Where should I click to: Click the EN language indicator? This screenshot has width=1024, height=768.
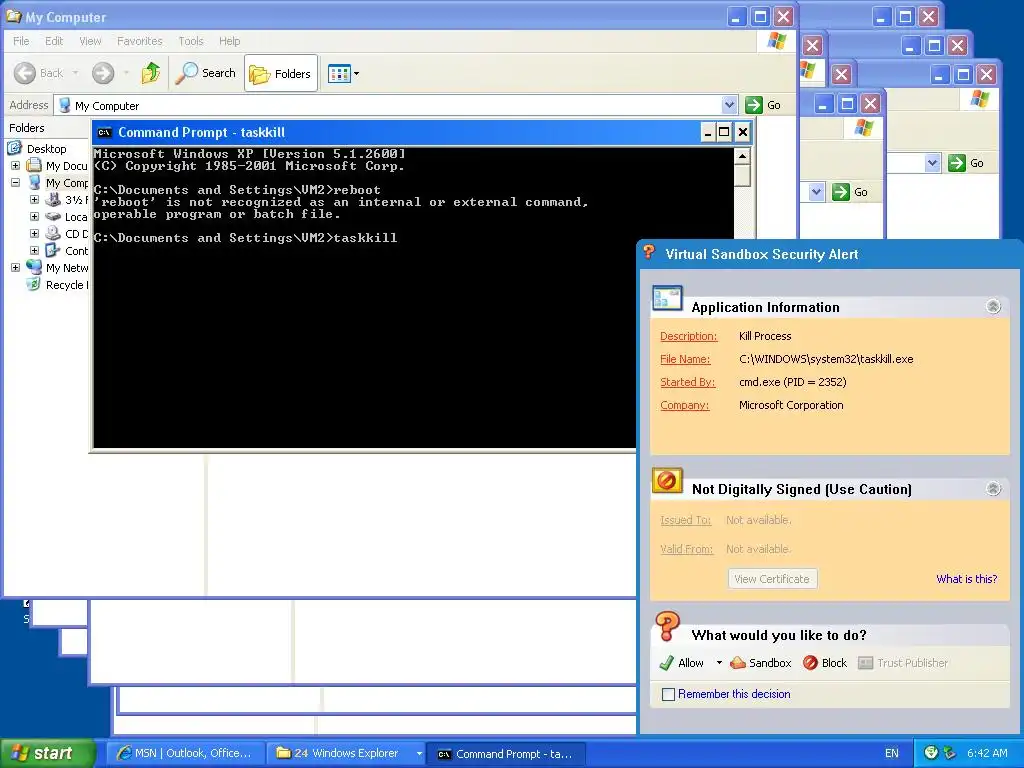(891, 753)
